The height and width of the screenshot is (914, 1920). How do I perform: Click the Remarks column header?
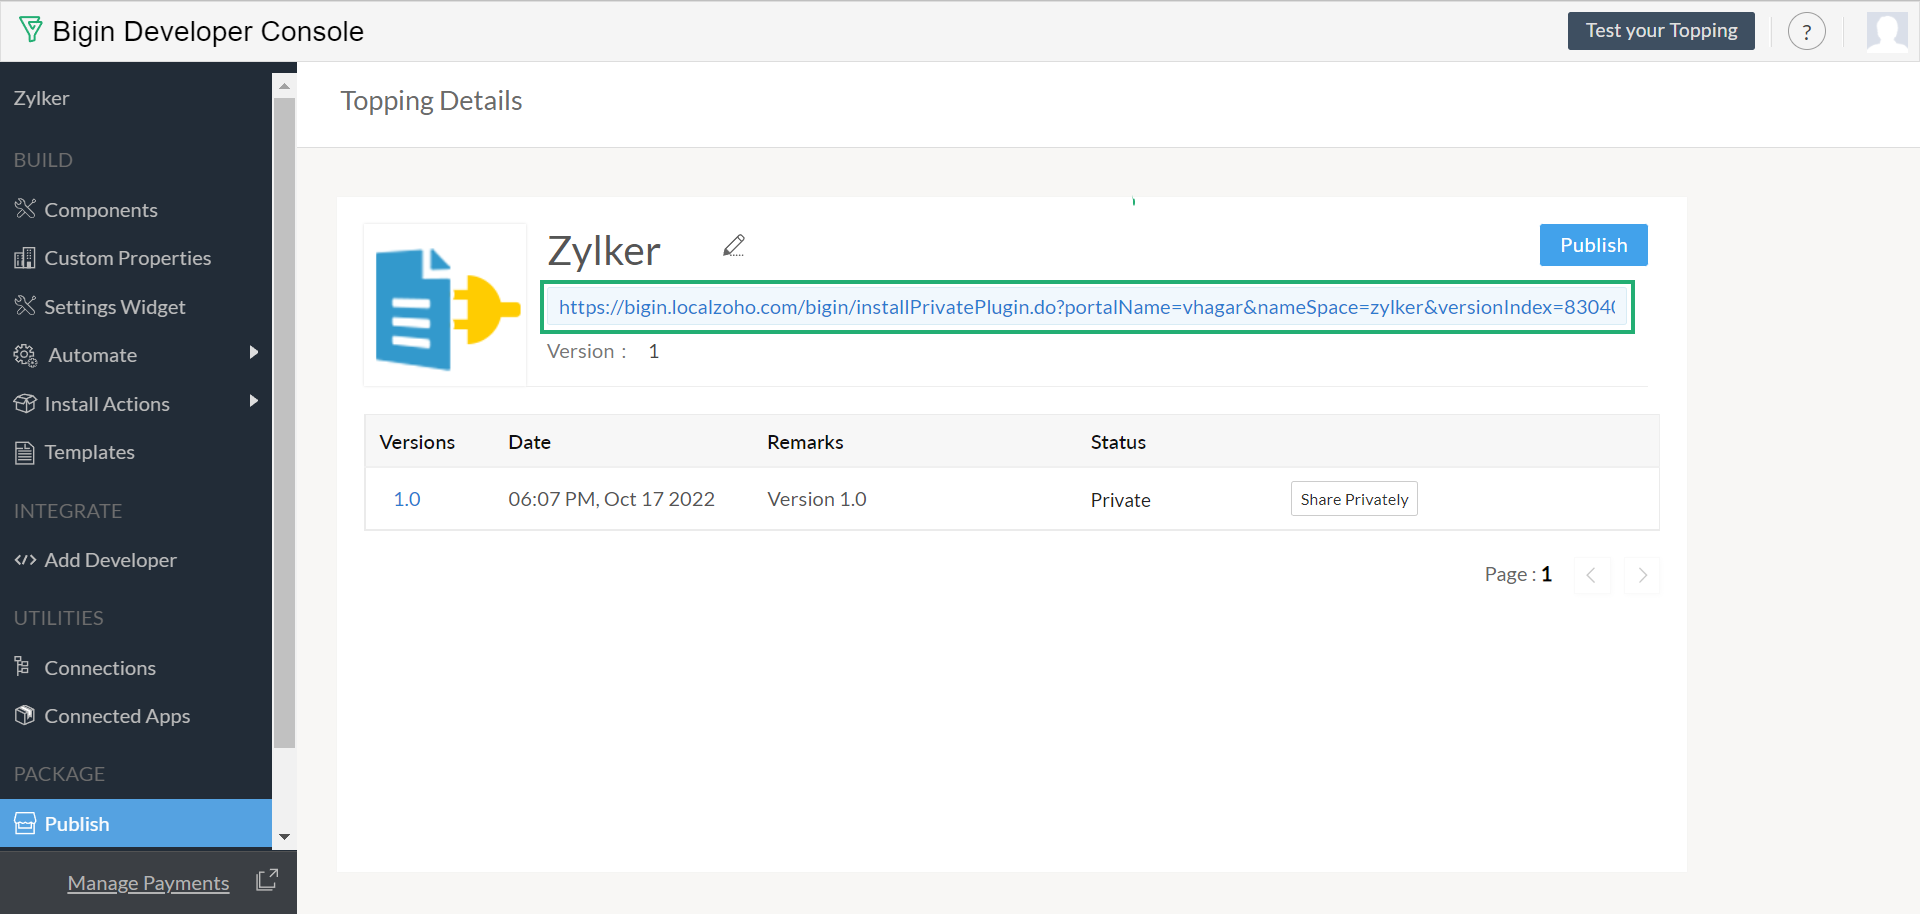pos(805,442)
